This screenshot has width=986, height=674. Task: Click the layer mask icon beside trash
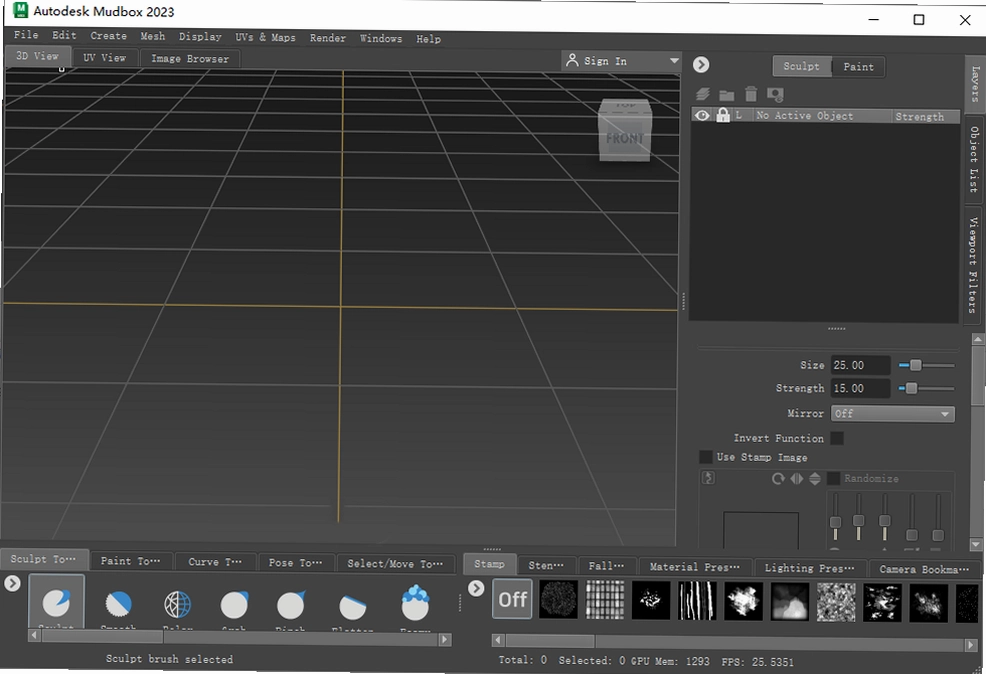point(775,95)
